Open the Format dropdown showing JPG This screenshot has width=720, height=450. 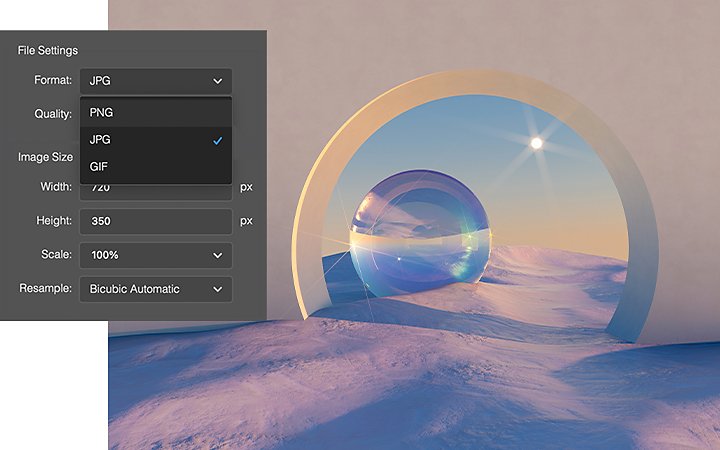156,81
